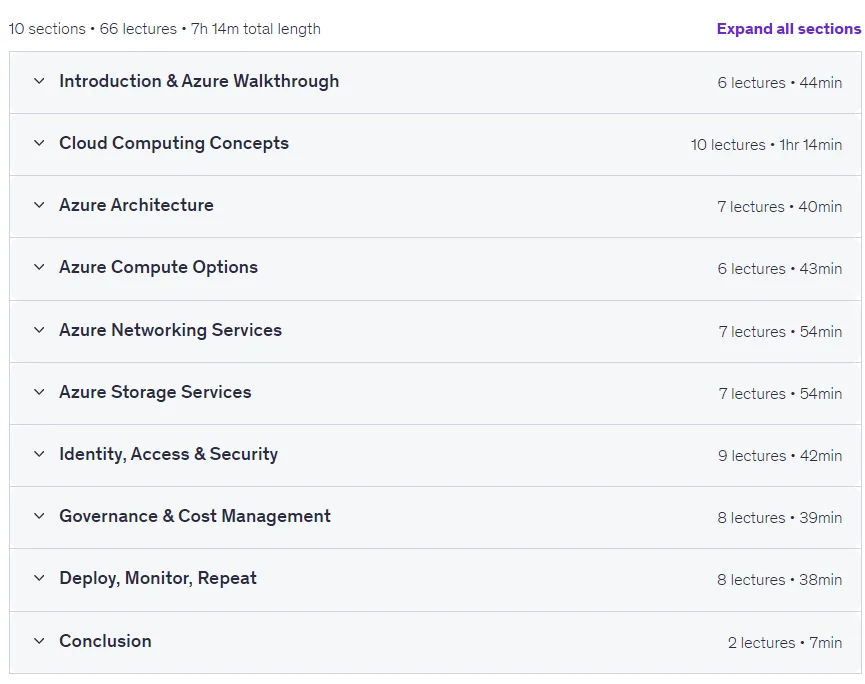Expand chevron beside Azure Architecture
Image resolution: width=865 pixels, height=684 pixels.
39,205
